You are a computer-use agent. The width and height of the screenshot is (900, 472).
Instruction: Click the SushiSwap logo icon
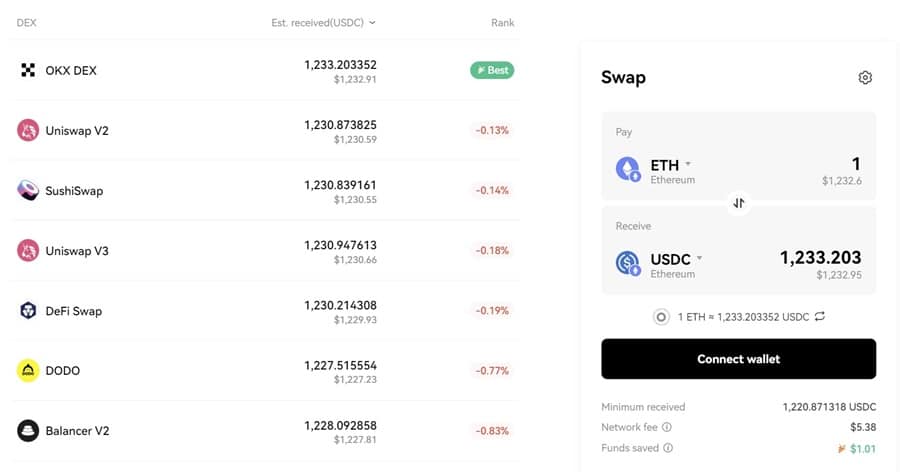[28, 190]
